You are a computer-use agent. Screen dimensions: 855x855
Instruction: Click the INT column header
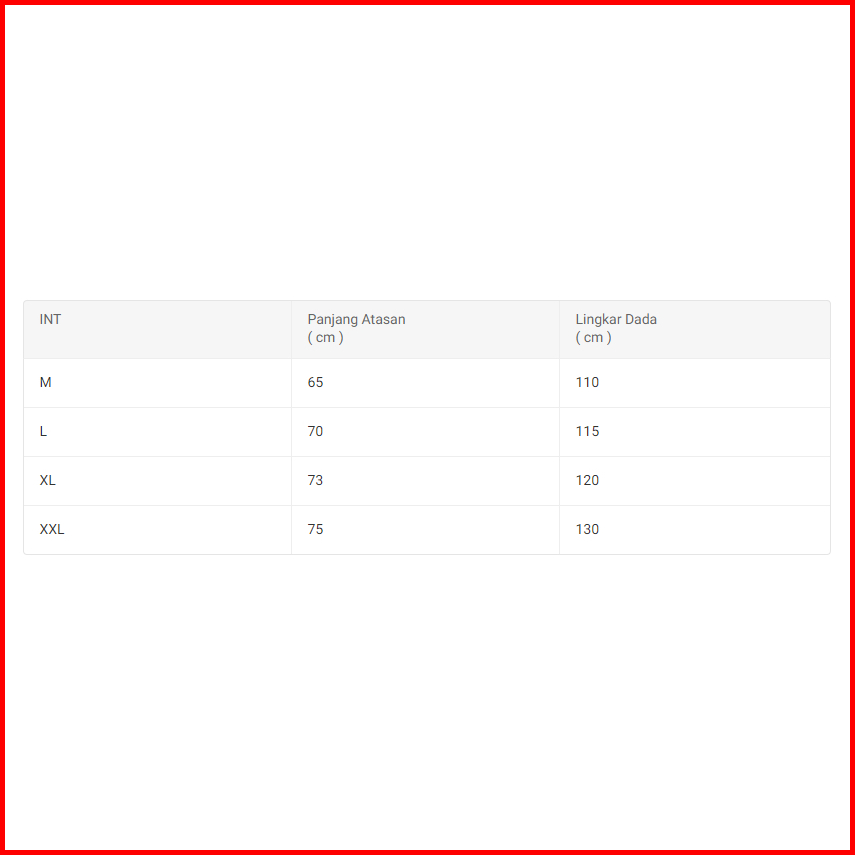(50, 320)
